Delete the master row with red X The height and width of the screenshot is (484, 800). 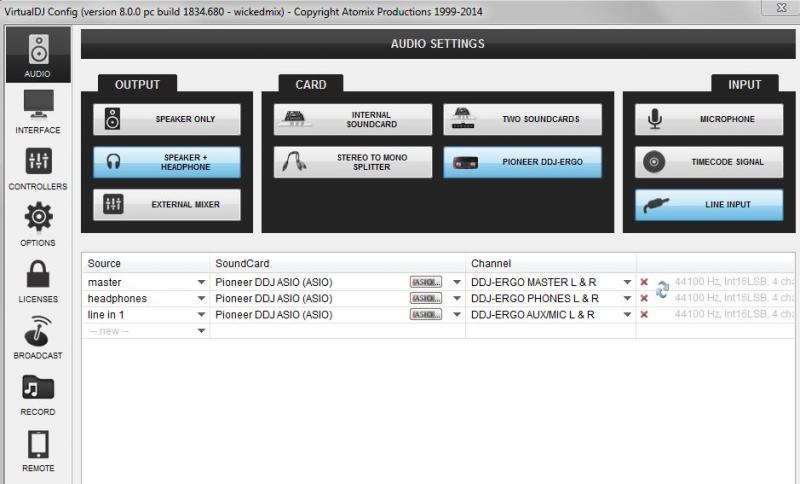point(644,282)
